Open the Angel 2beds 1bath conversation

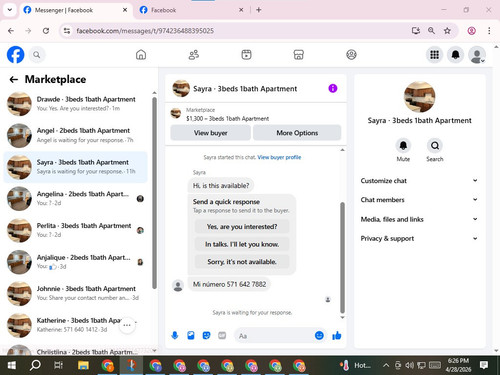(76, 135)
